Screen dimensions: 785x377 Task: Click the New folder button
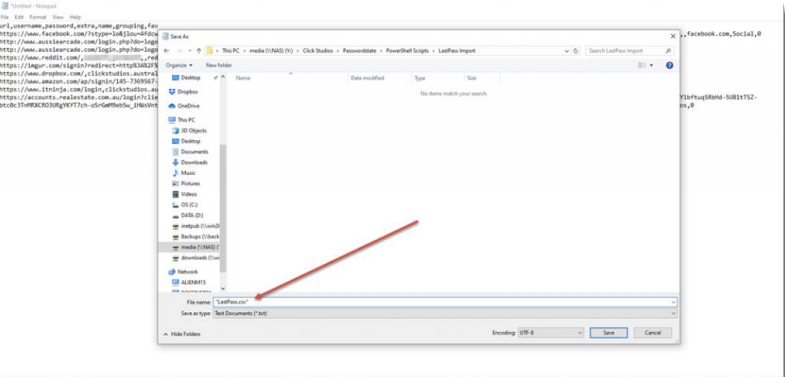(219, 65)
